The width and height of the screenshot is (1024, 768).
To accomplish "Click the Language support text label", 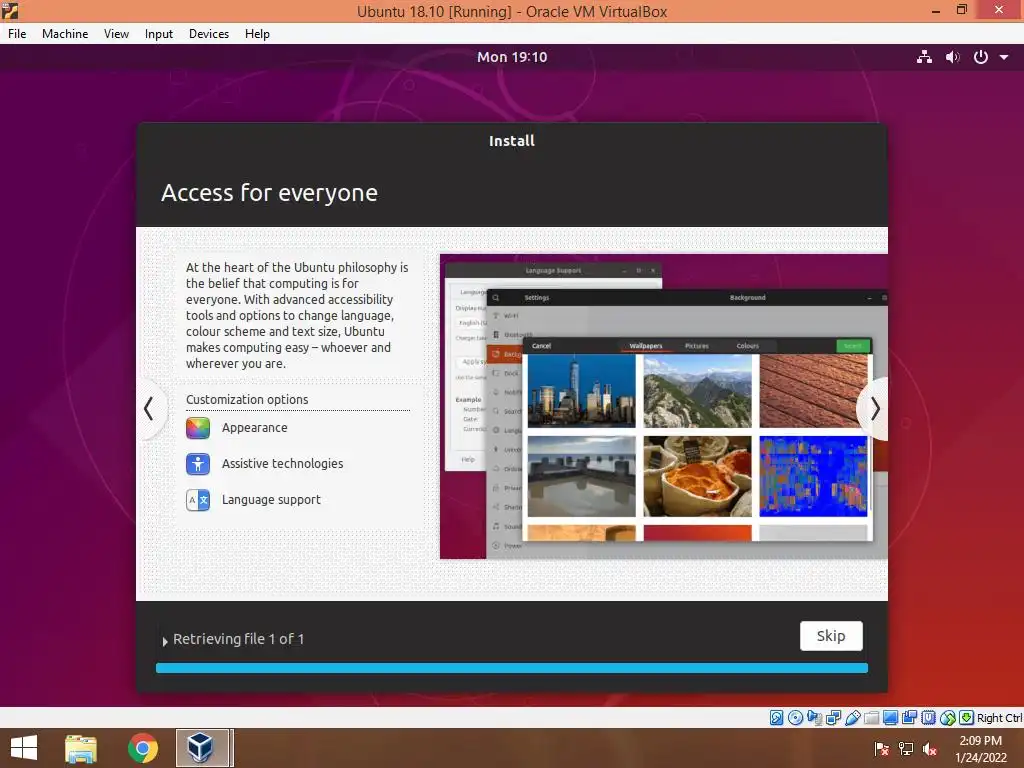I will (x=271, y=500).
